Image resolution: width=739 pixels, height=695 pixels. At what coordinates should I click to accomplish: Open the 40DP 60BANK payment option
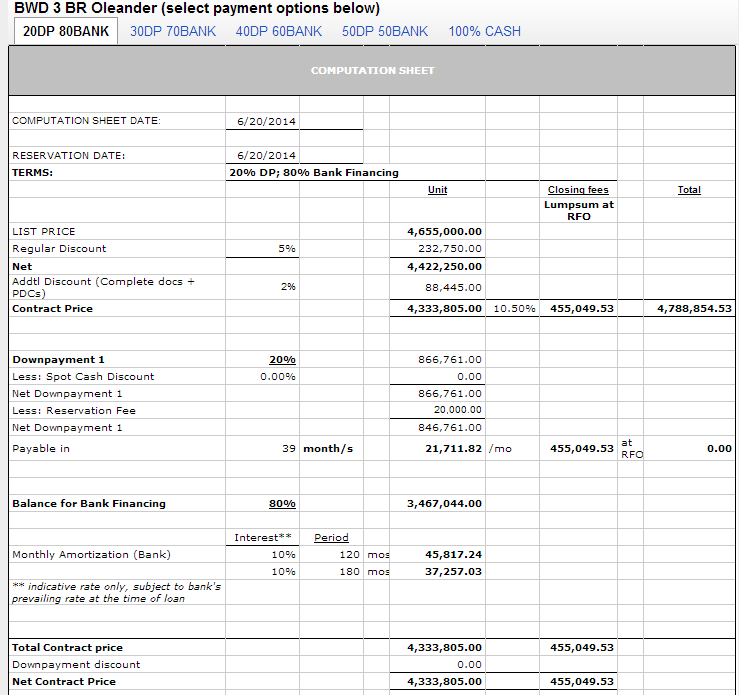coord(279,32)
